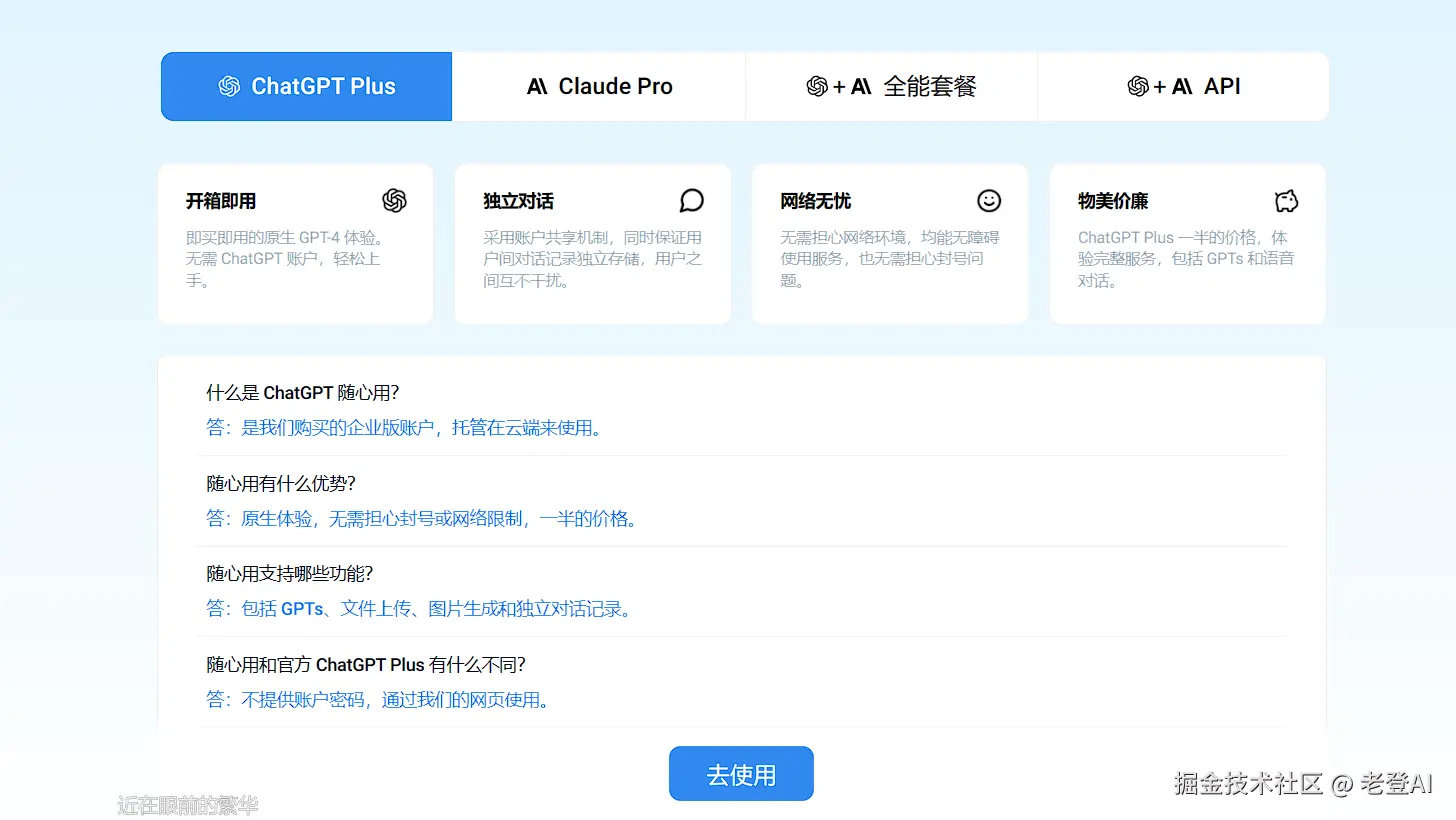The height and width of the screenshot is (820, 1456).
Task: Click the OpenAI icon on 开箱即用 card
Action: (x=394, y=201)
